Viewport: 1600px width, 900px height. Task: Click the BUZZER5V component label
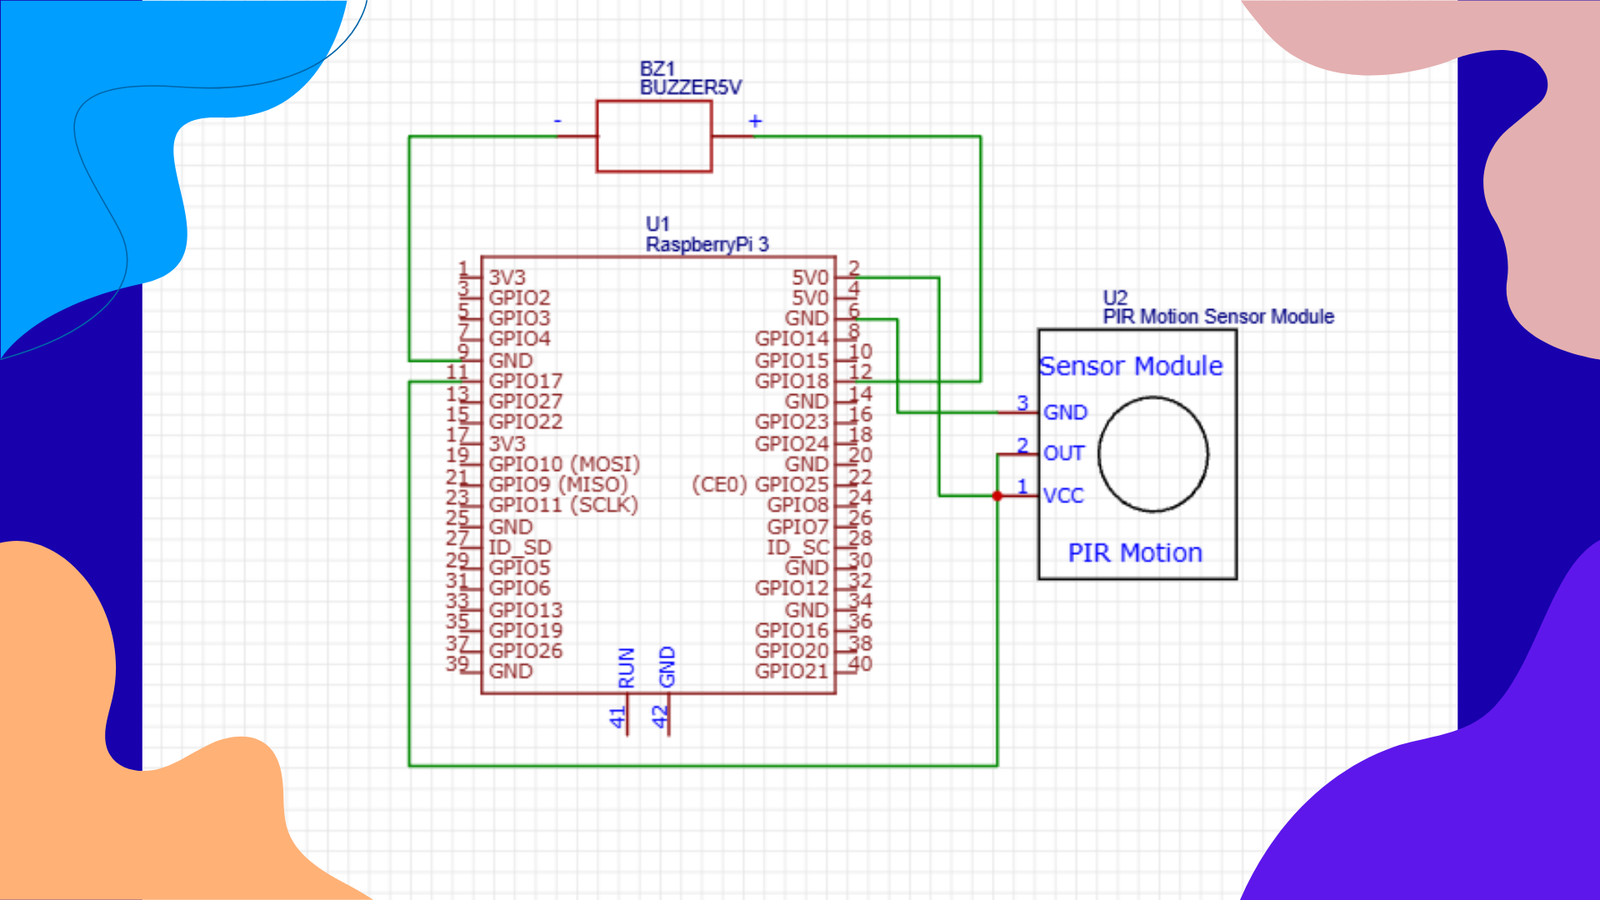click(x=691, y=87)
